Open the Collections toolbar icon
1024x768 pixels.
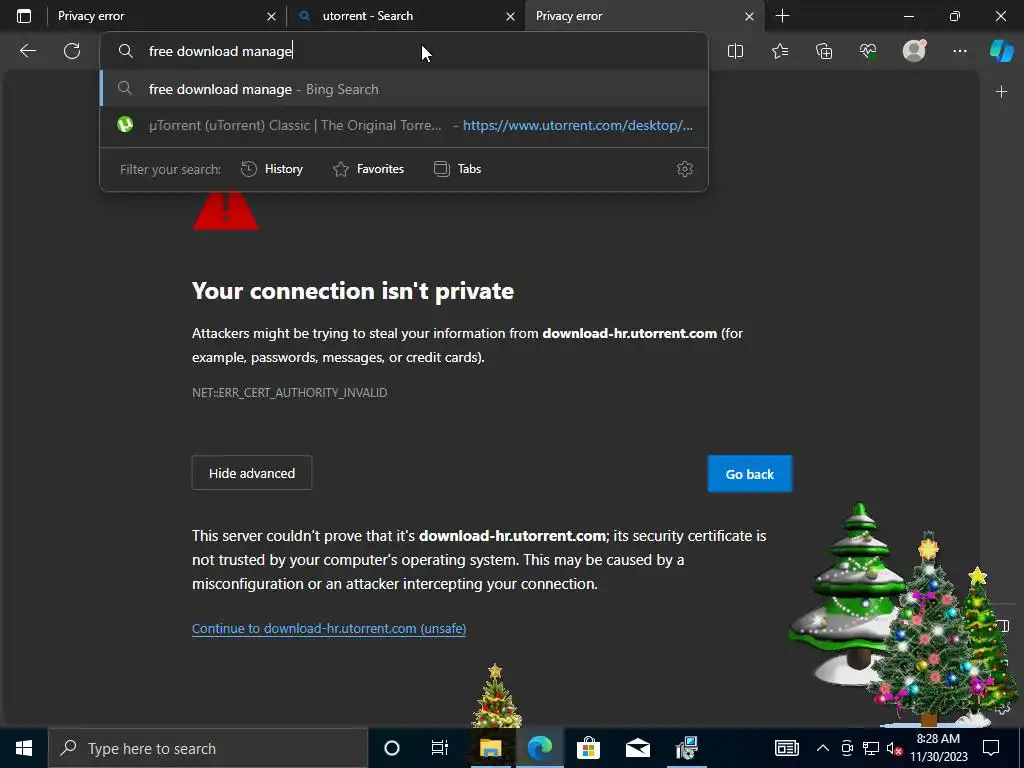(x=824, y=51)
